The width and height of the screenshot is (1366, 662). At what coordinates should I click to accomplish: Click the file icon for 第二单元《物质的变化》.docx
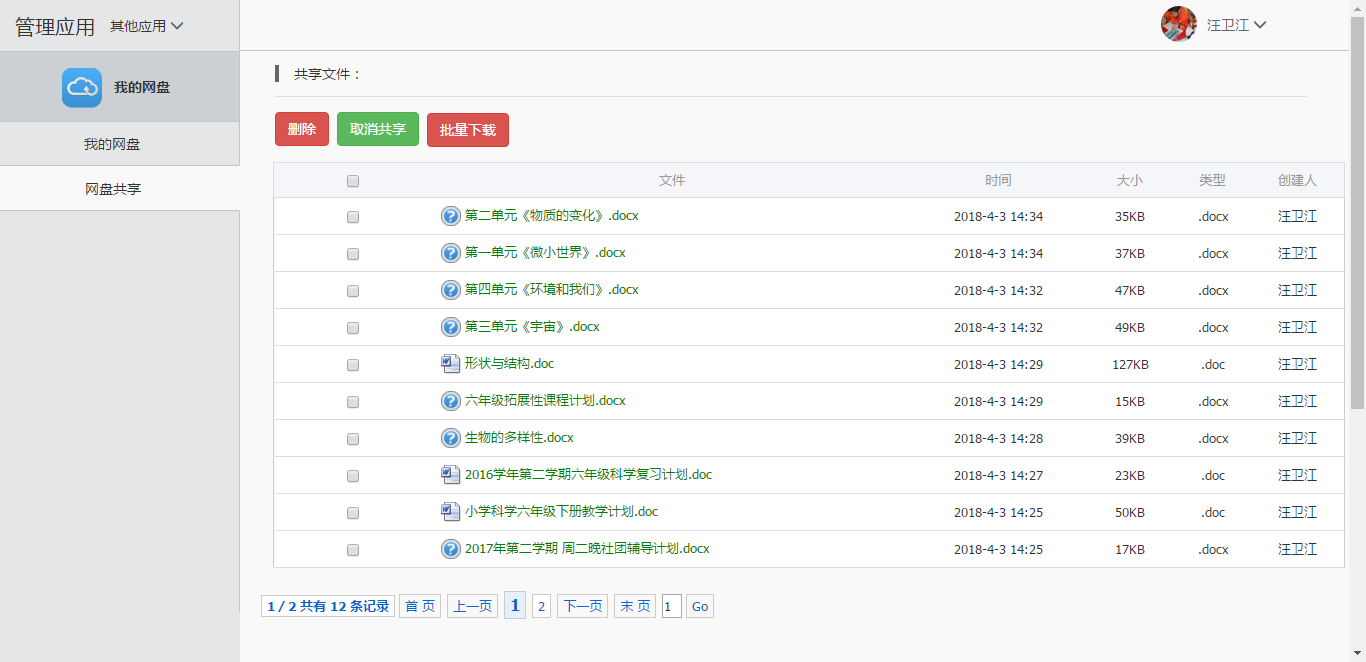(450, 216)
